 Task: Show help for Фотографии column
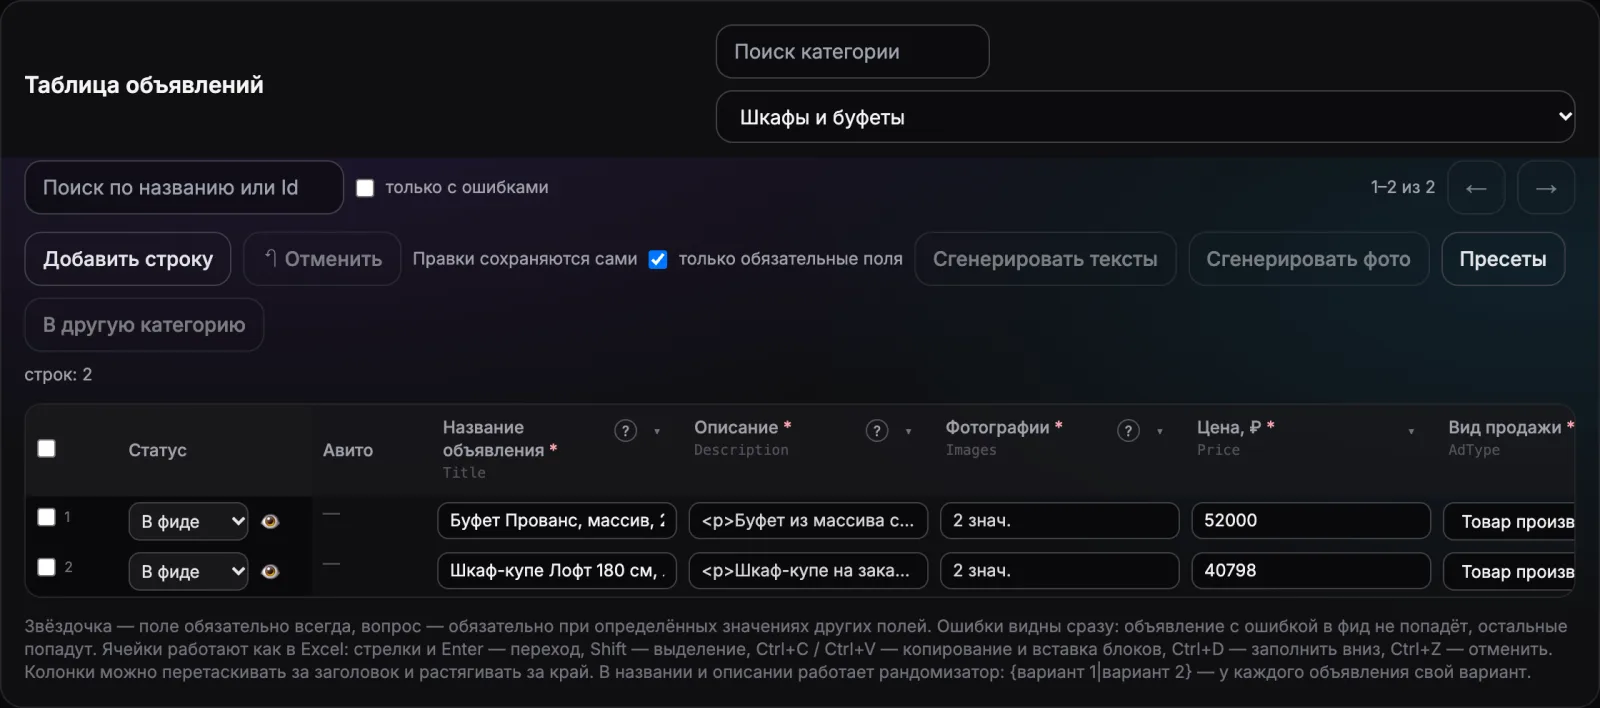[1128, 431]
